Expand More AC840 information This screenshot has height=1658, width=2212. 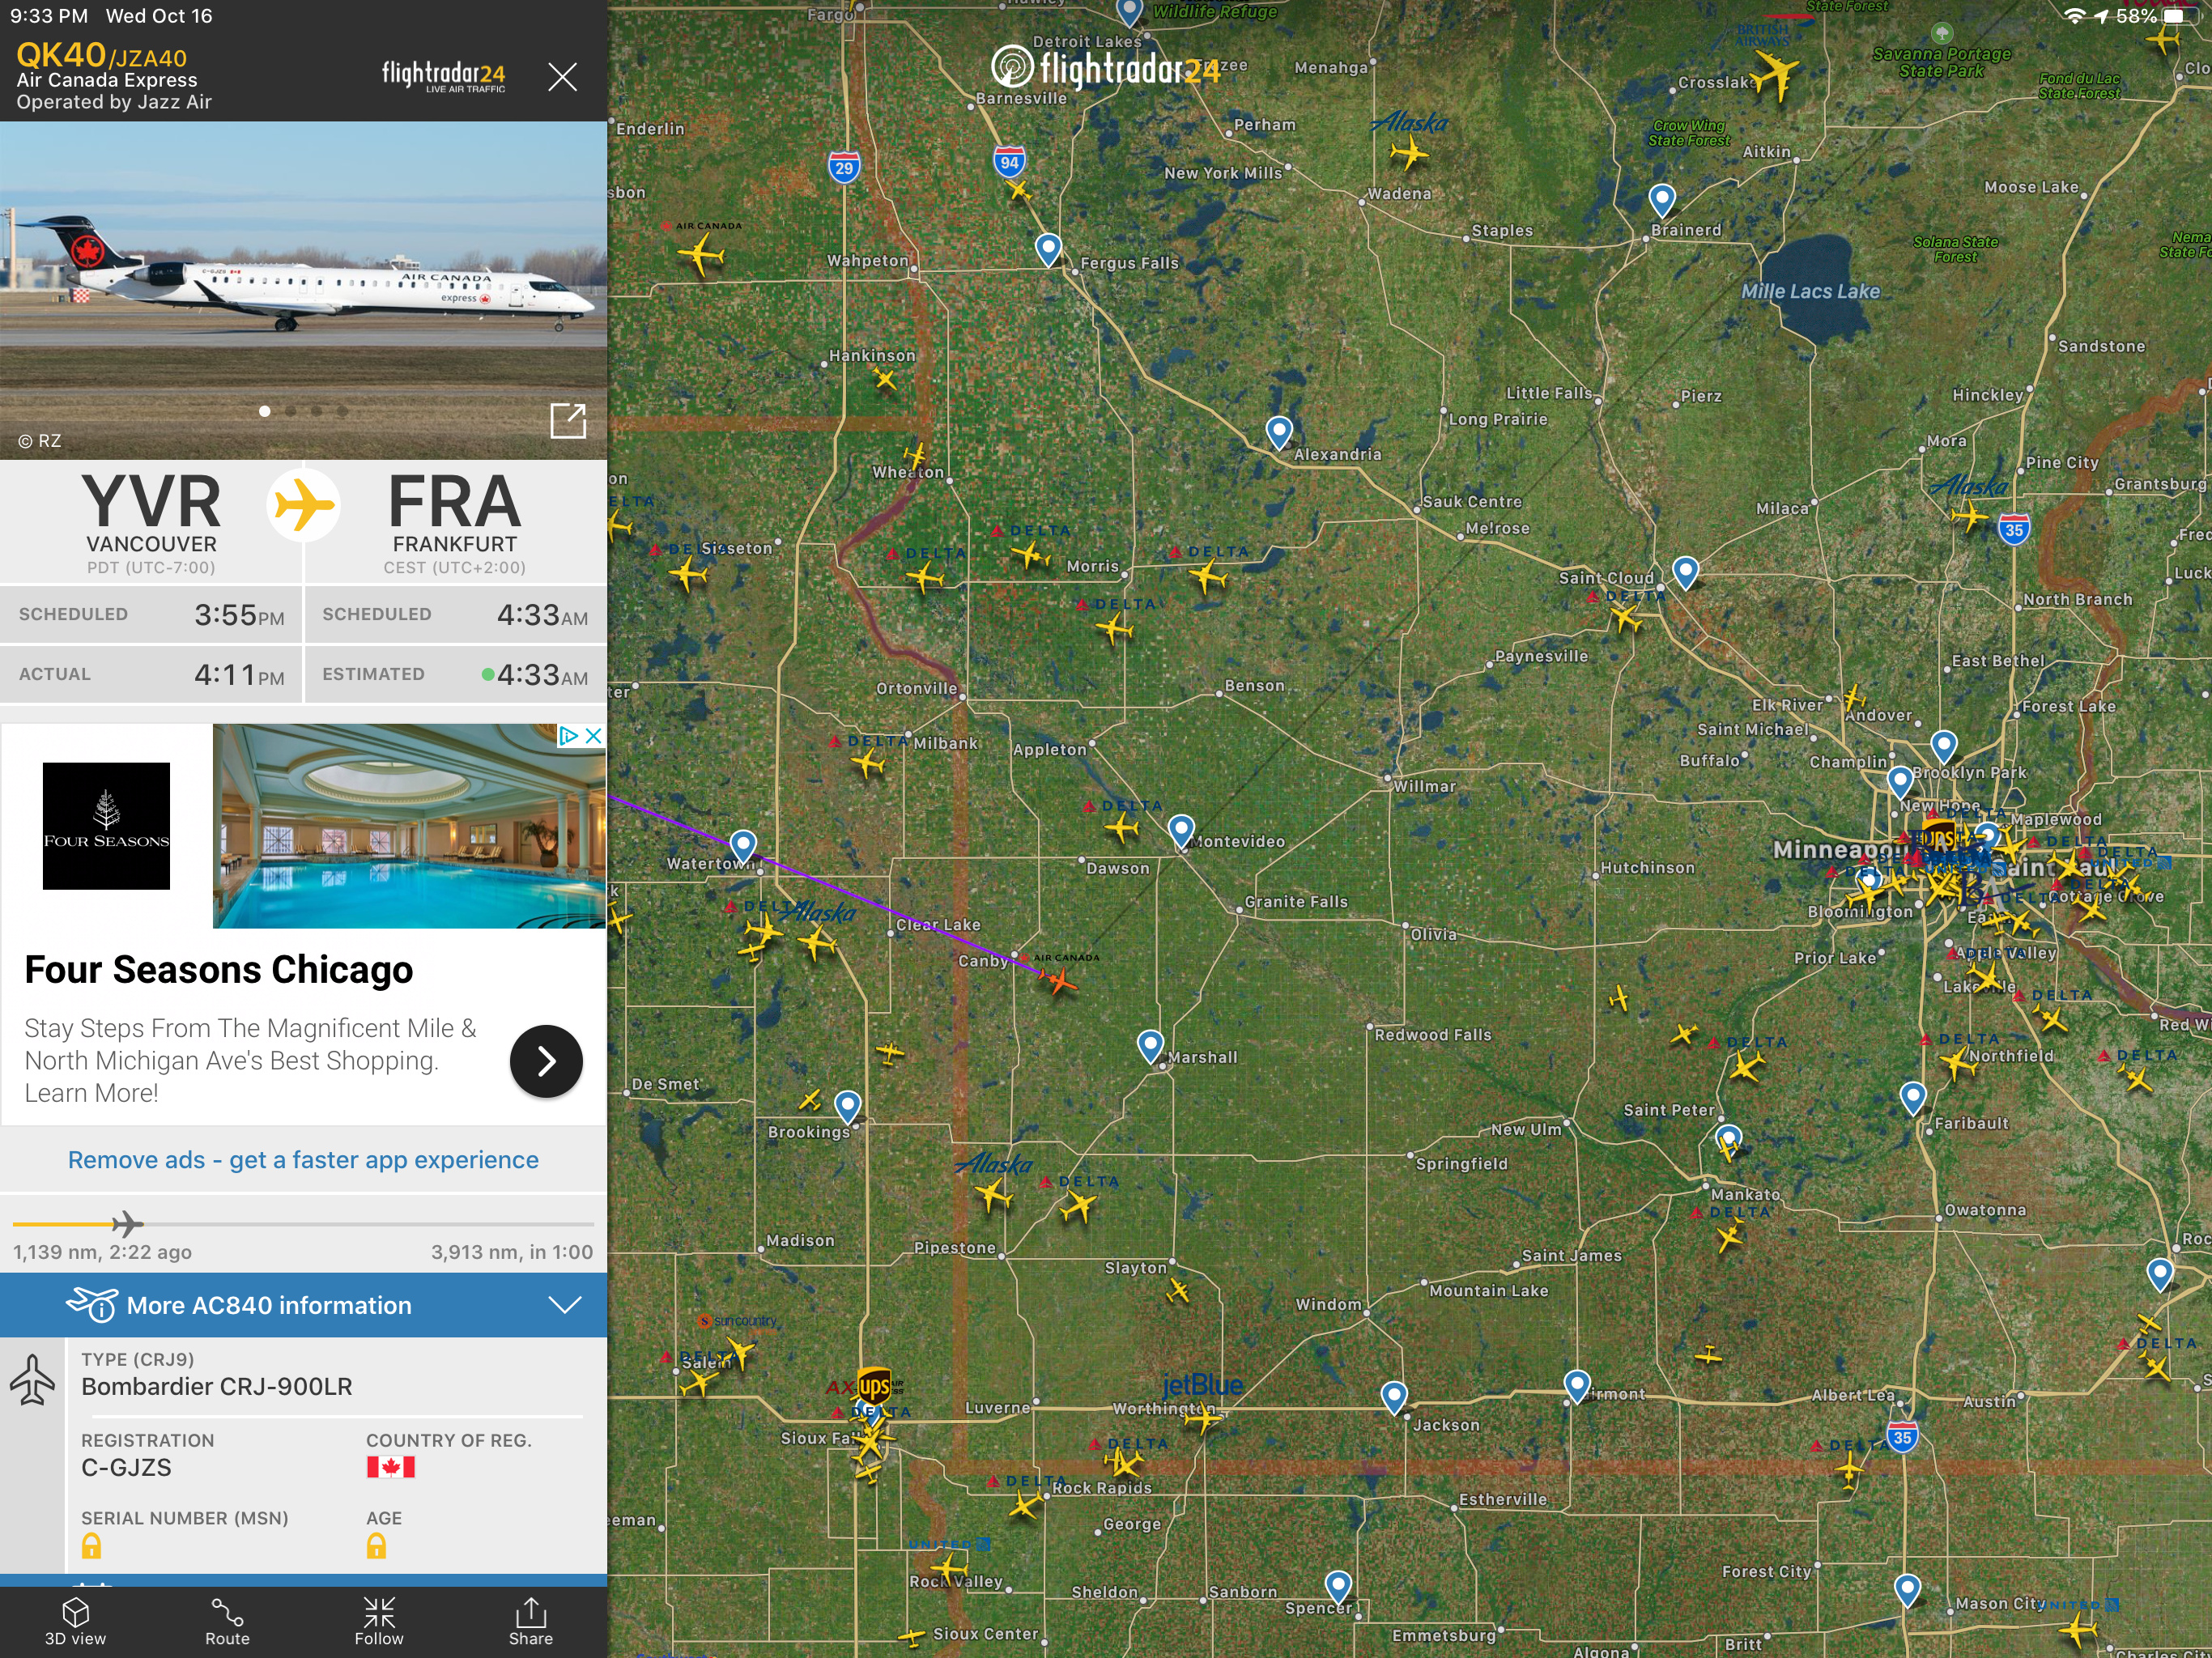click(304, 1305)
